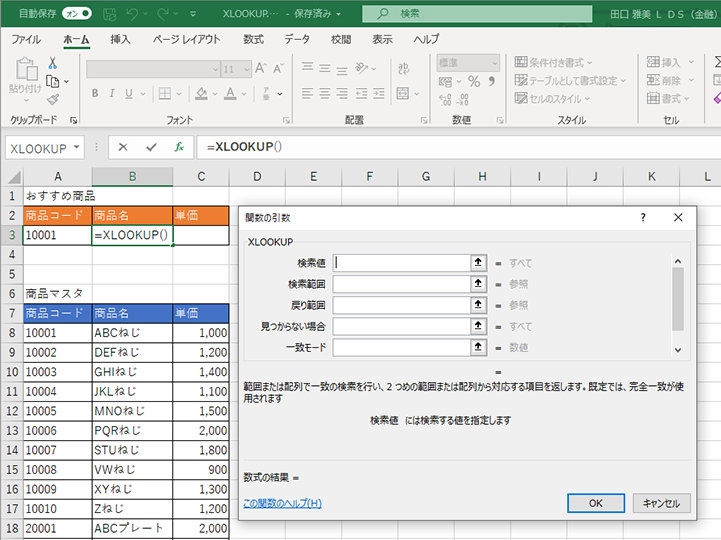Click the Save icon in title bar
This screenshot has width=721, height=540.
click(109, 14)
